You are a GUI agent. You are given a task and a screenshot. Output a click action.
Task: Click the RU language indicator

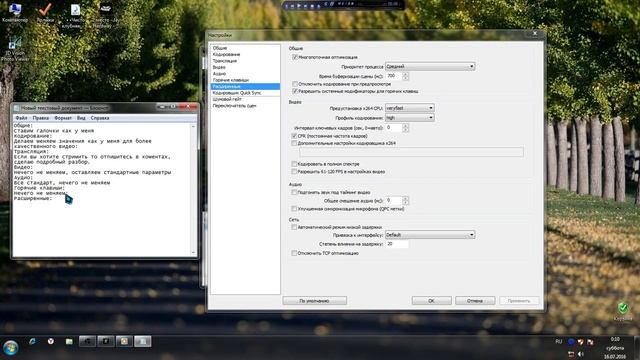tap(559, 342)
